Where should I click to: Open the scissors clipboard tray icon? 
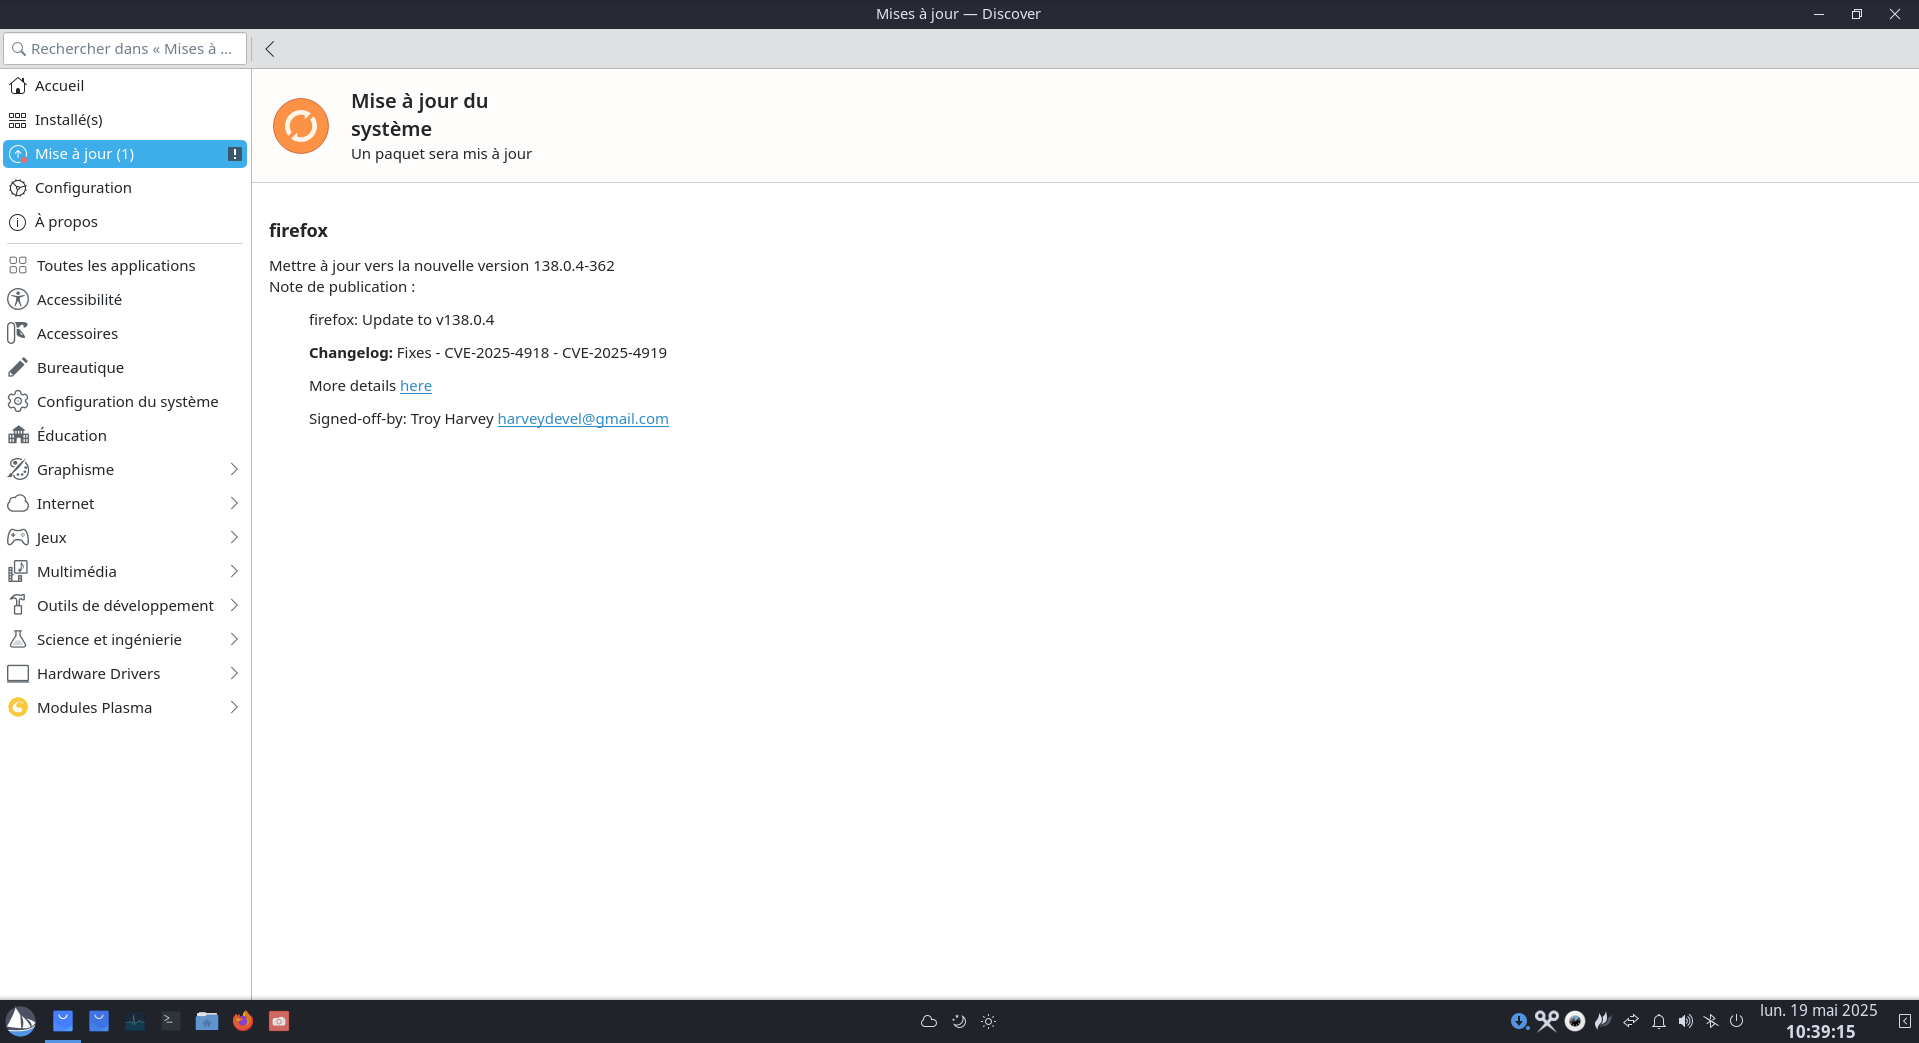pos(1547,1021)
